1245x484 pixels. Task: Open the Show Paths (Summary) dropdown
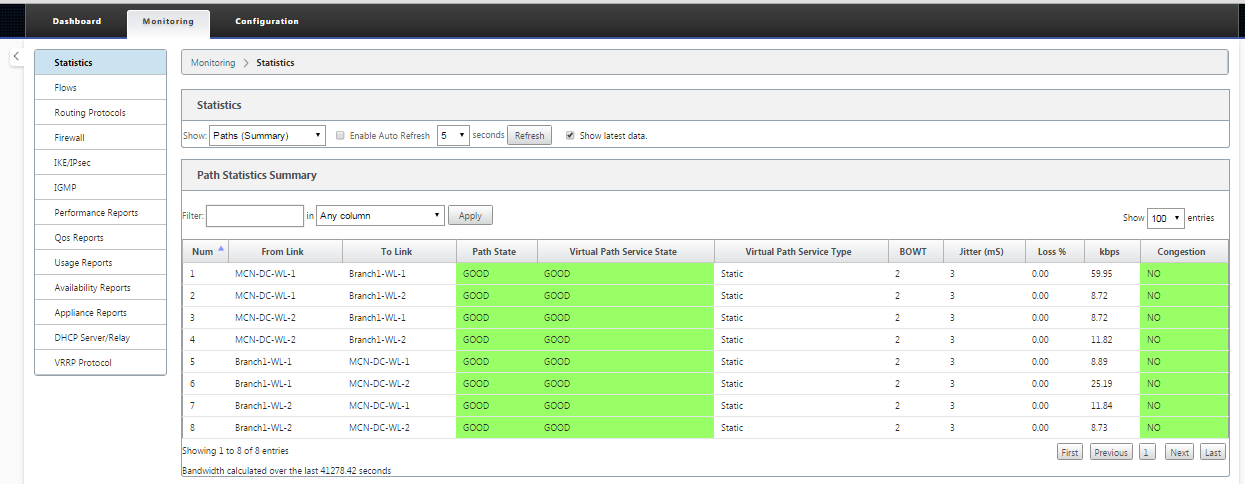coord(267,135)
